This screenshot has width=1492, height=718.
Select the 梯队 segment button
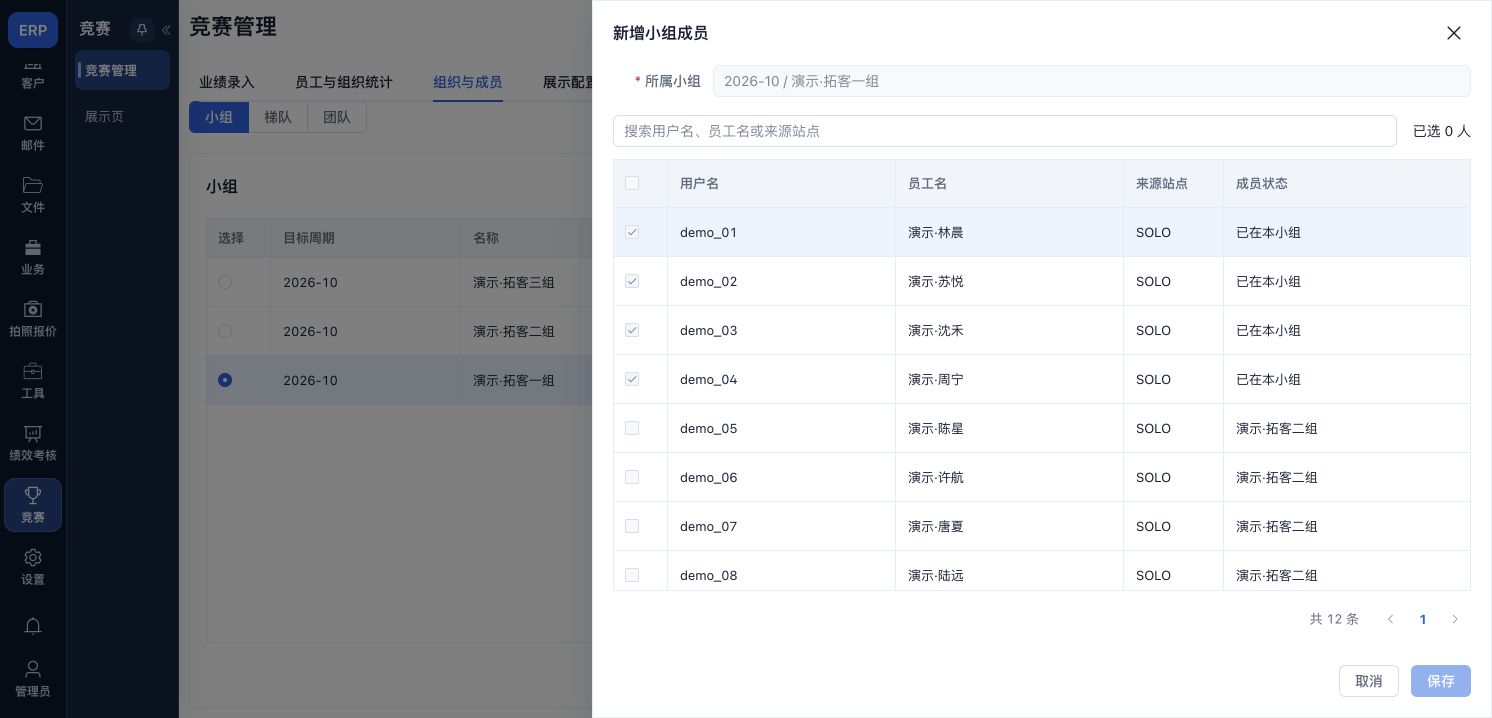click(278, 117)
